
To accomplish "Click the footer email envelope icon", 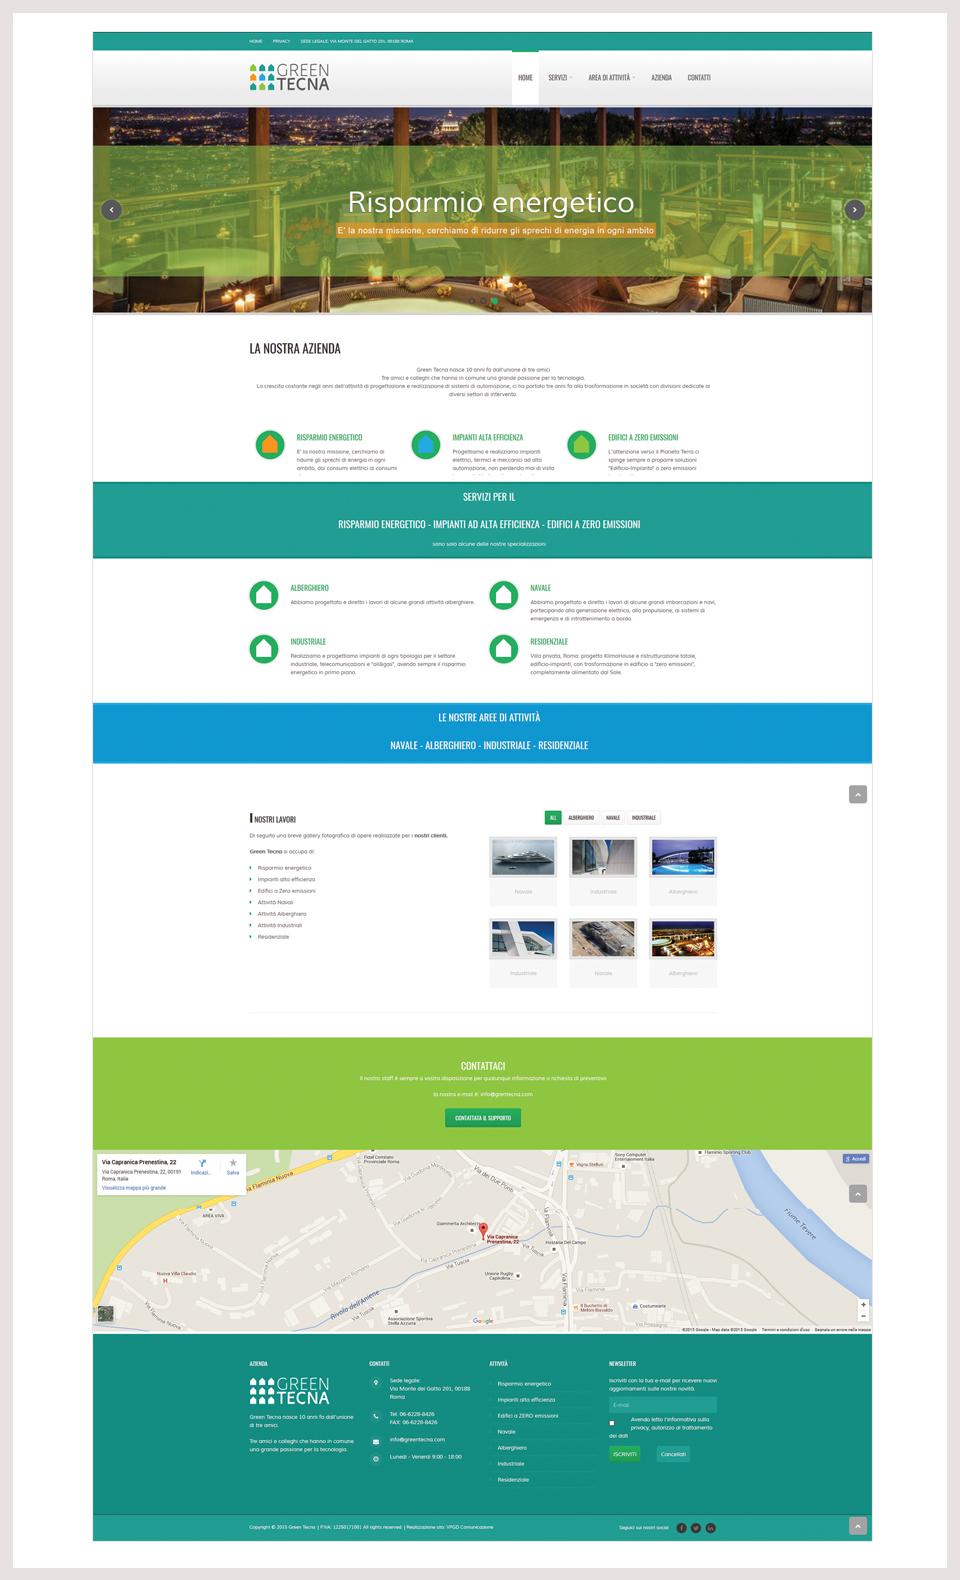I will tap(376, 1441).
